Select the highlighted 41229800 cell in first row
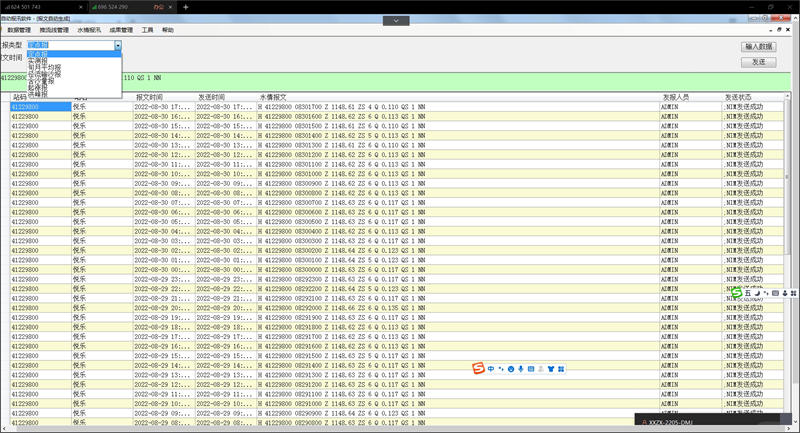800x433 pixels. 41,107
